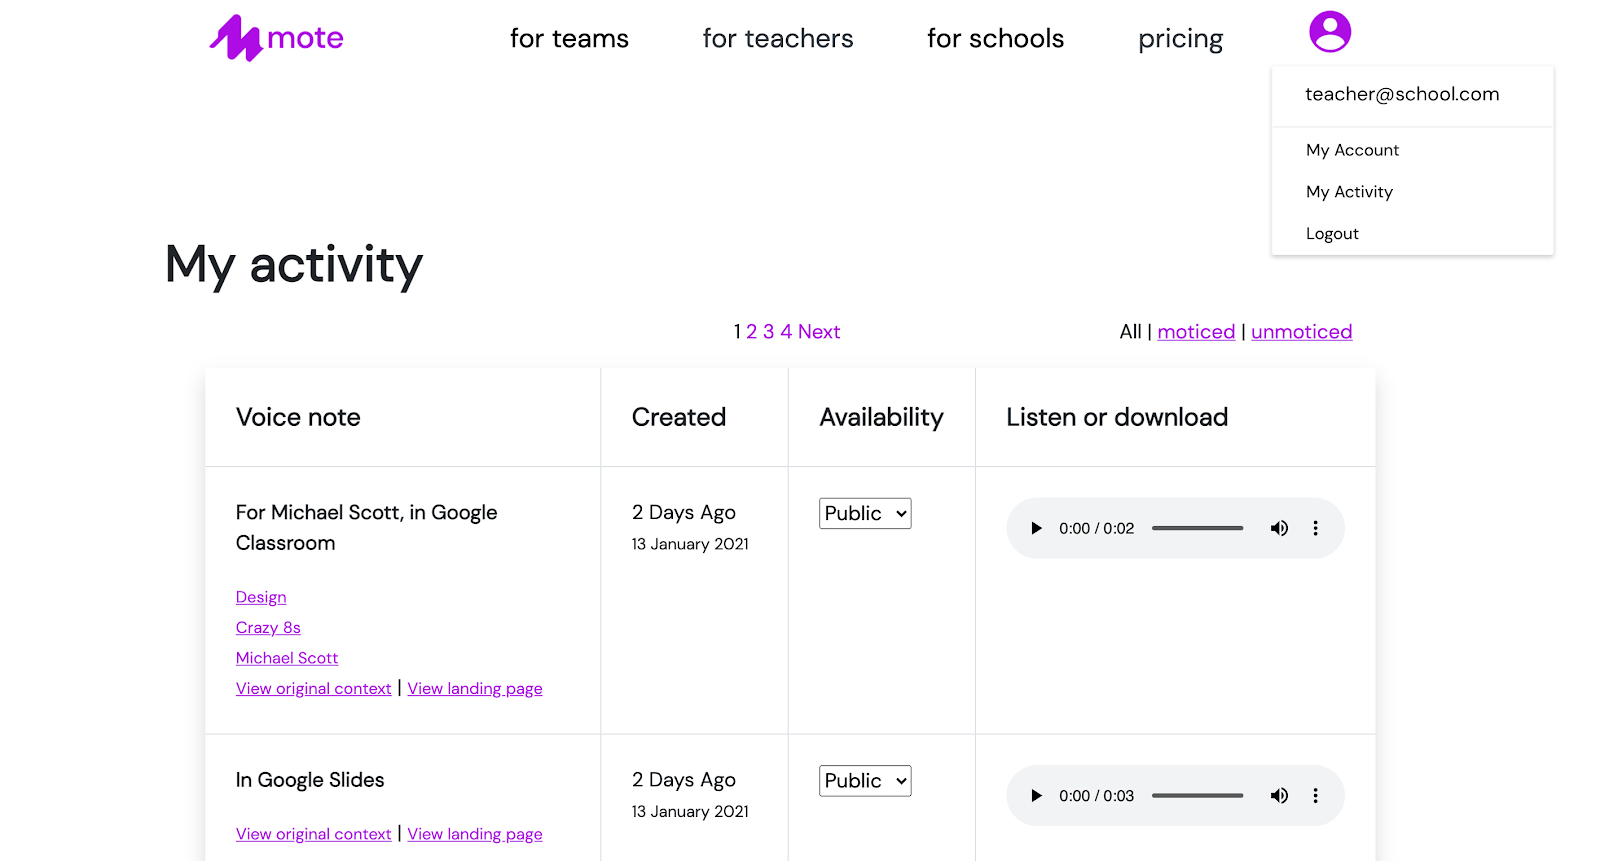Open more options on first audio player

click(1315, 528)
